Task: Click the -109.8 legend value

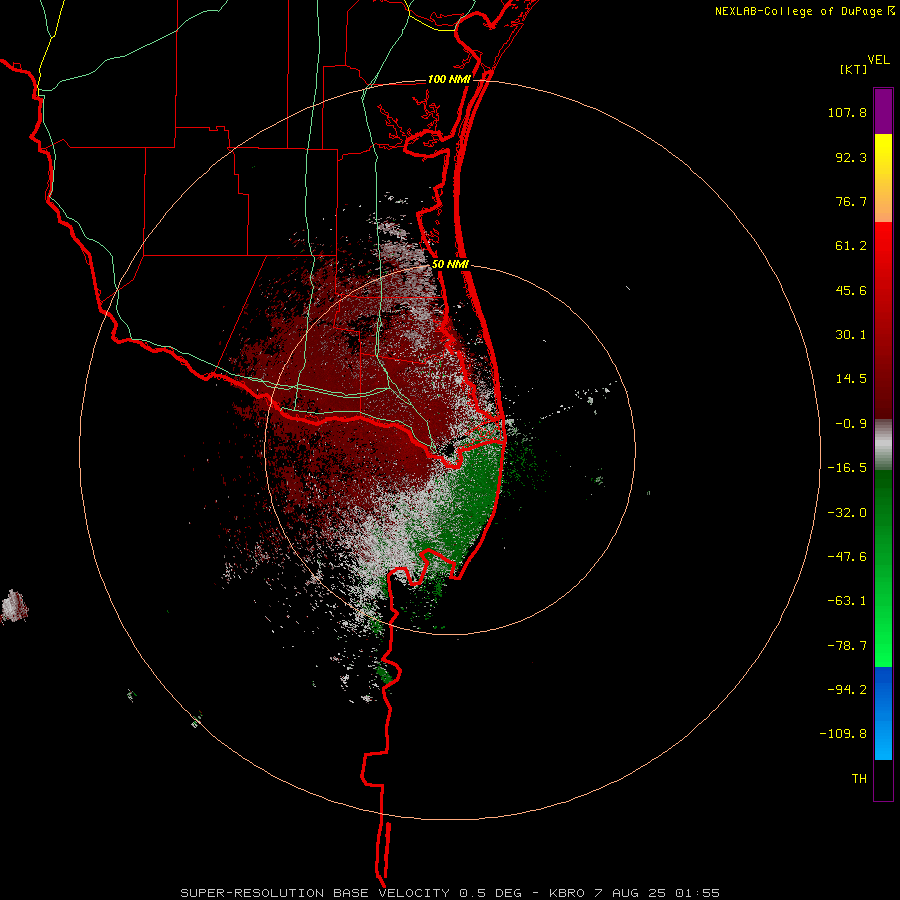Action: click(843, 734)
